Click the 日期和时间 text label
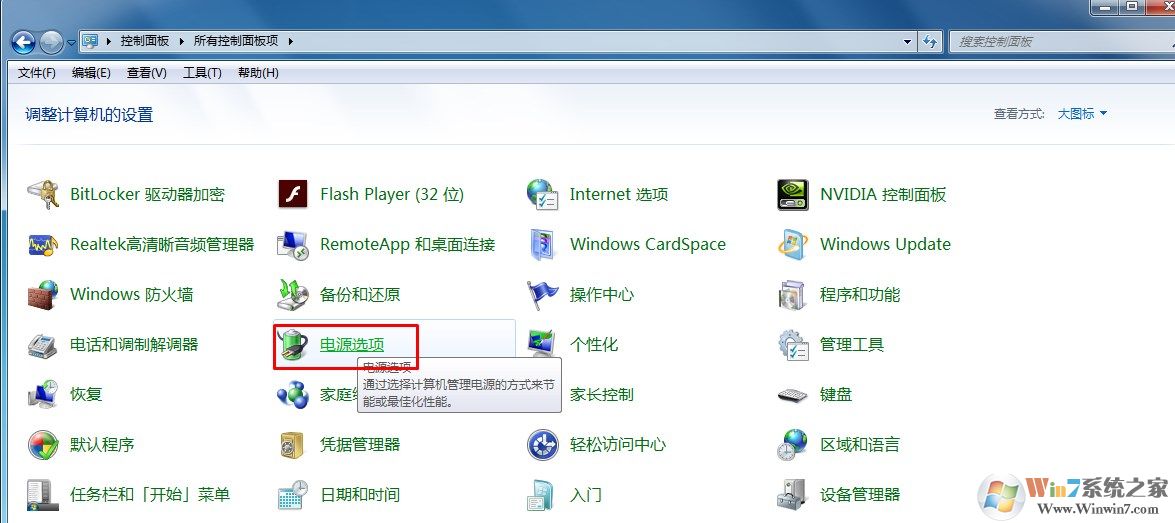Viewport: 1175px width, 523px height. pos(360,495)
